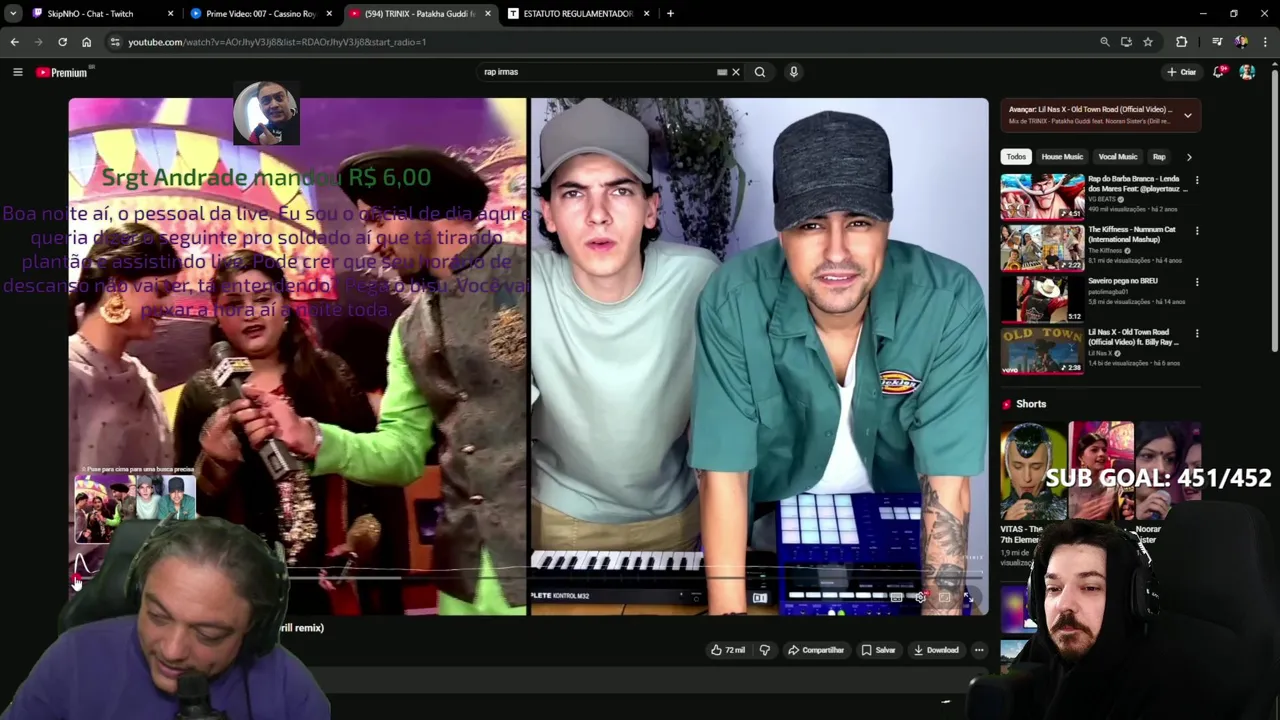Open the Old Town Road thumbnail
Viewport: 1280px width, 720px height.
(1042, 349)
